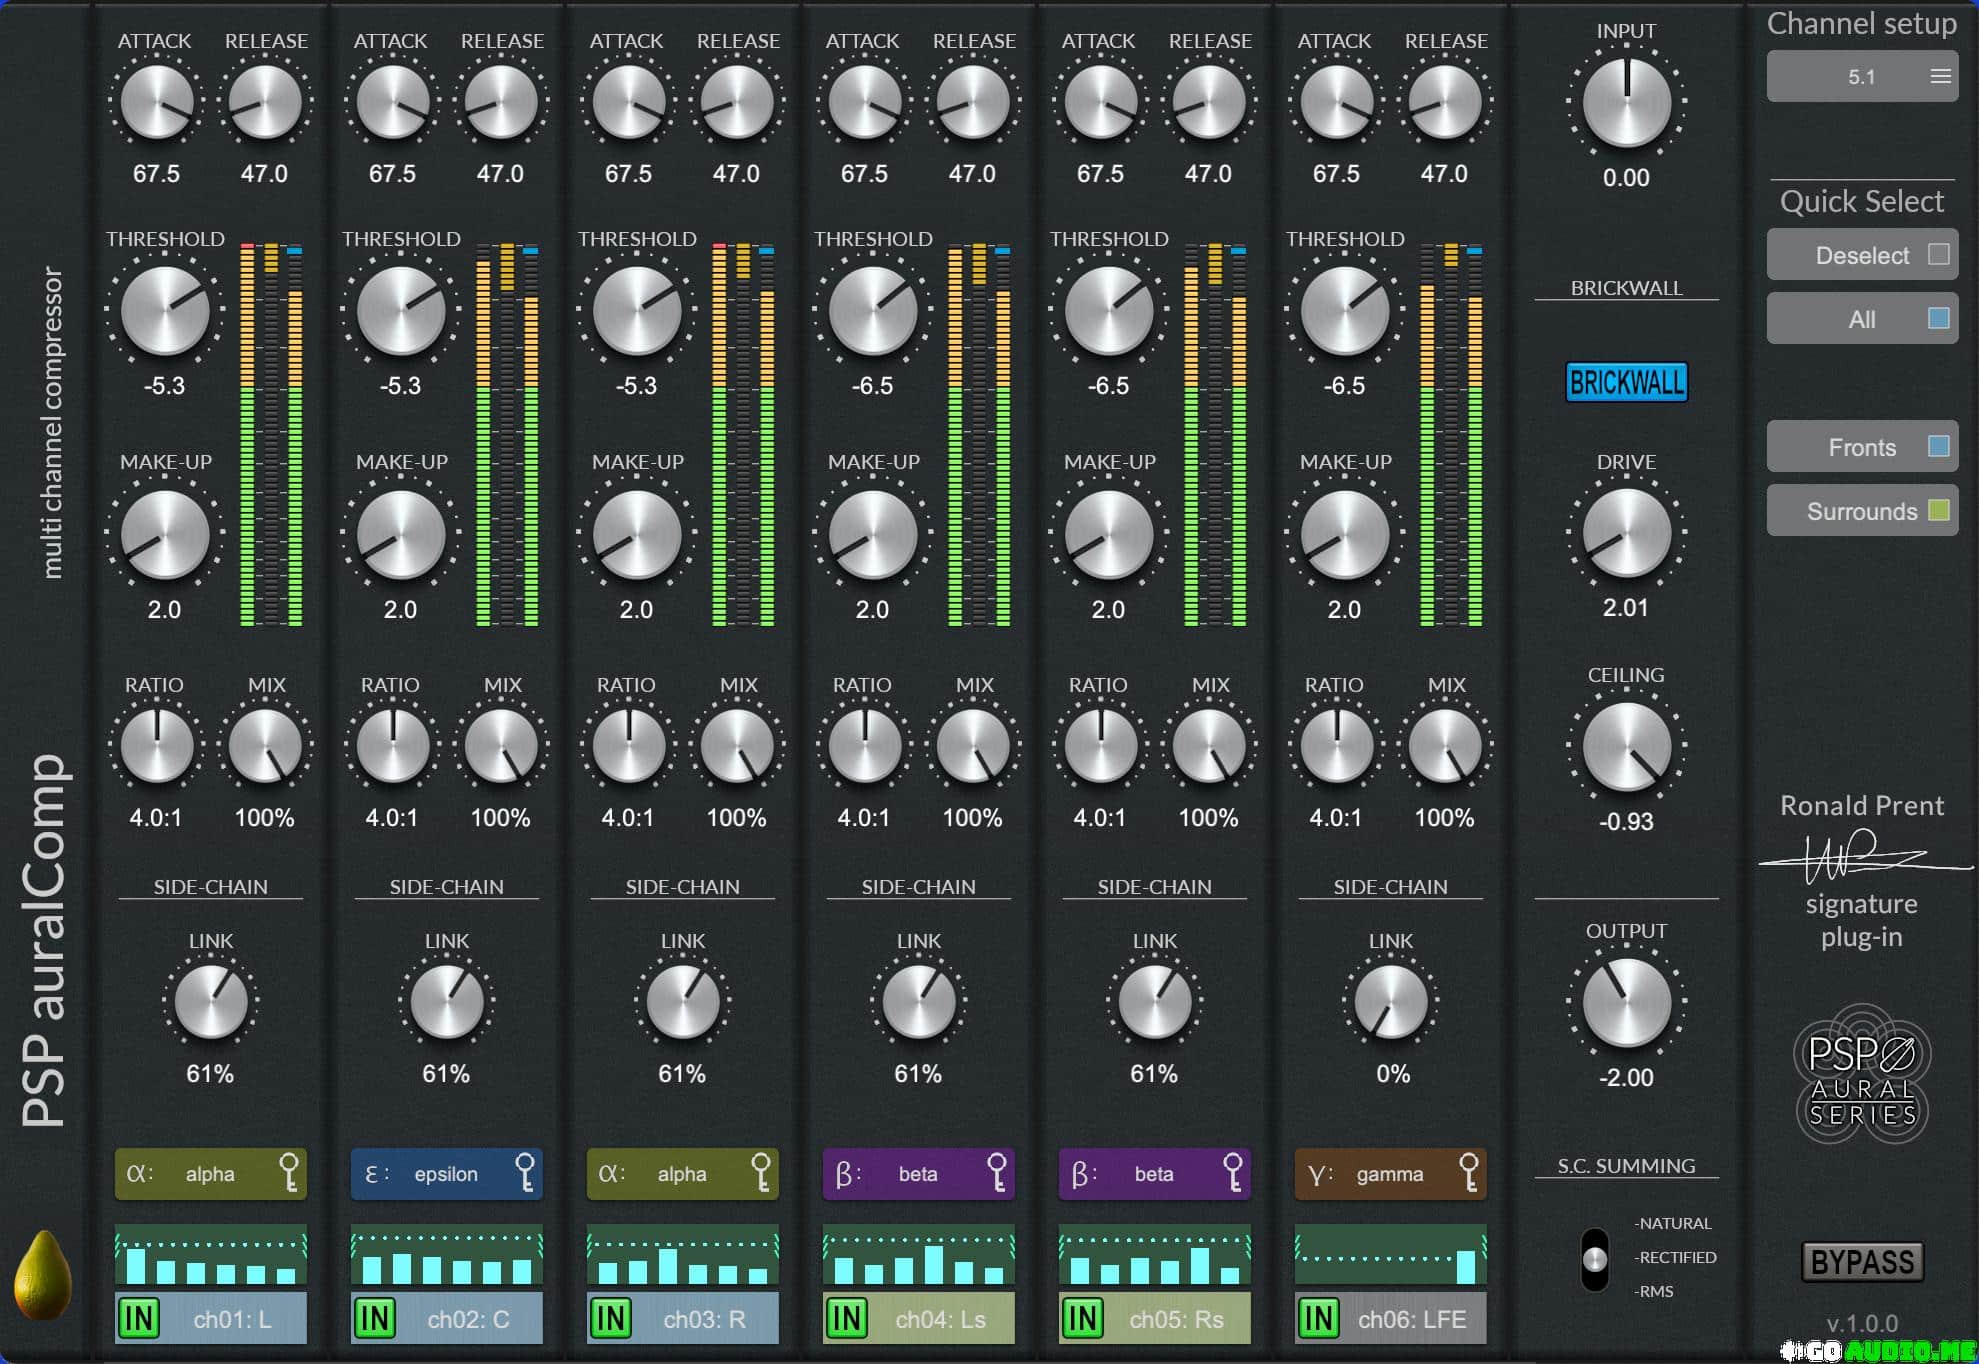Viewport: 1979px width, 1364px height.
Task: Select the ch01: L channel label
Action: (232, 1319)
